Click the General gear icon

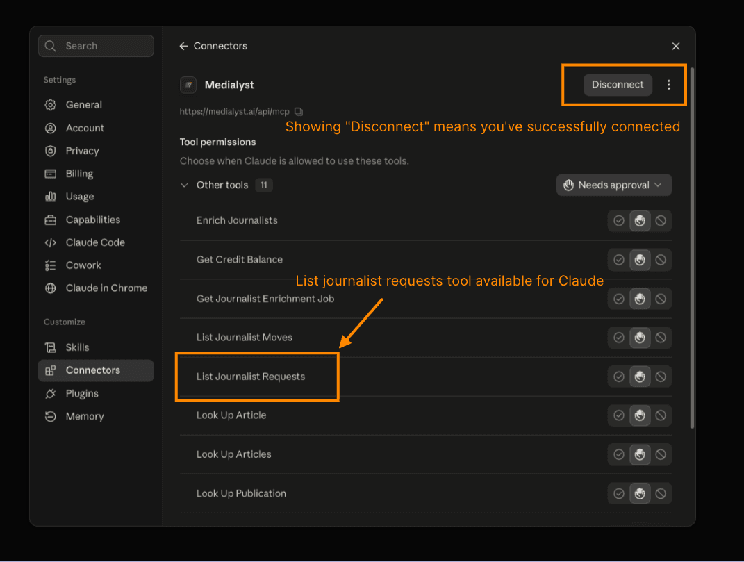pos(50,104)
